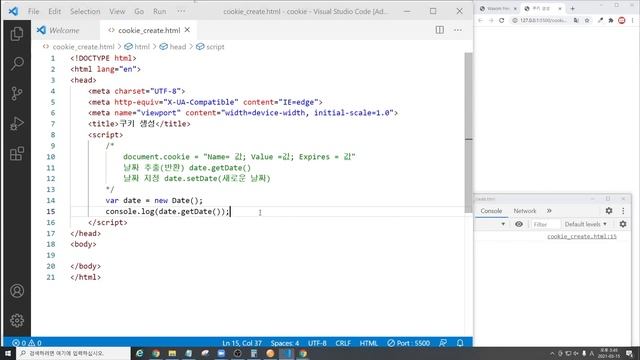Screen dimensions: 640x360
Task: Open the Selection menu
Action: point(85,11)
